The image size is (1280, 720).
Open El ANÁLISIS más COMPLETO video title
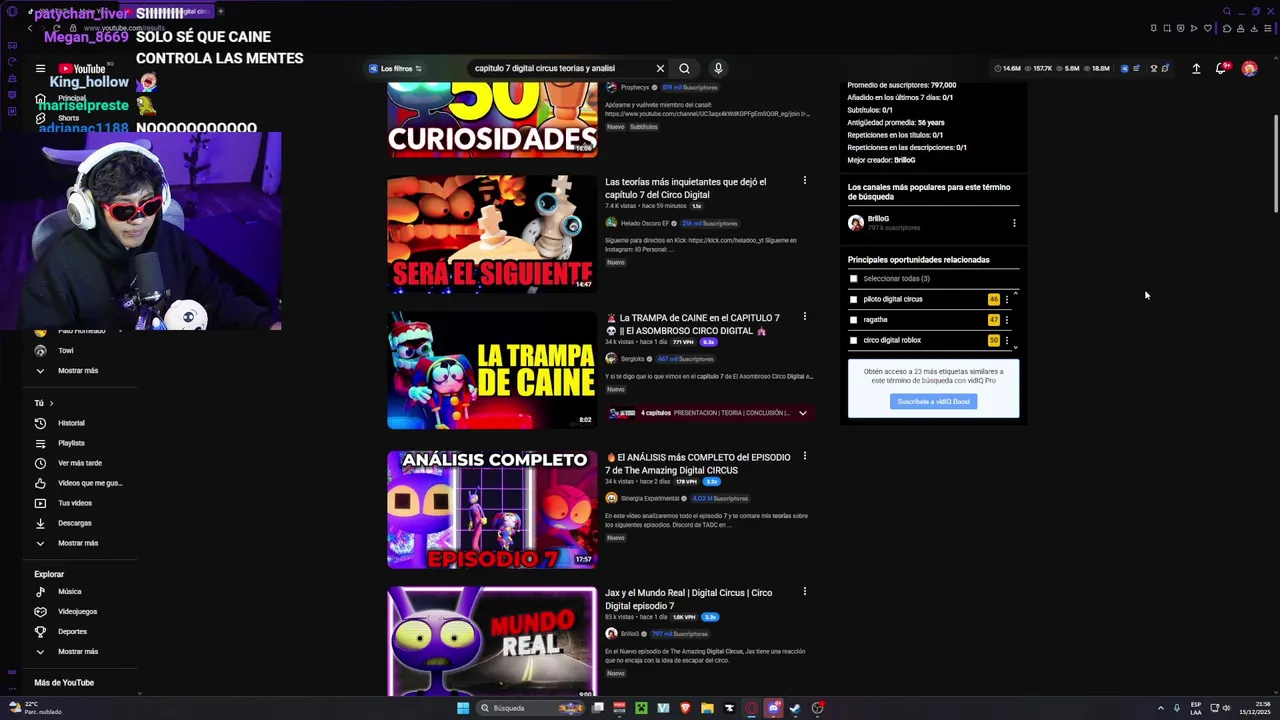698,464
